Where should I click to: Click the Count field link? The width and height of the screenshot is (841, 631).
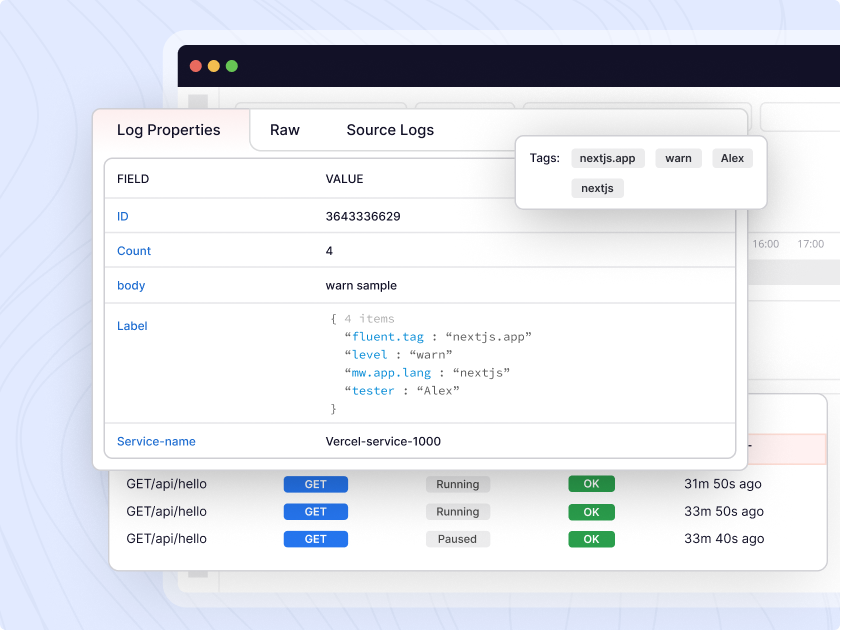point(133,251)
